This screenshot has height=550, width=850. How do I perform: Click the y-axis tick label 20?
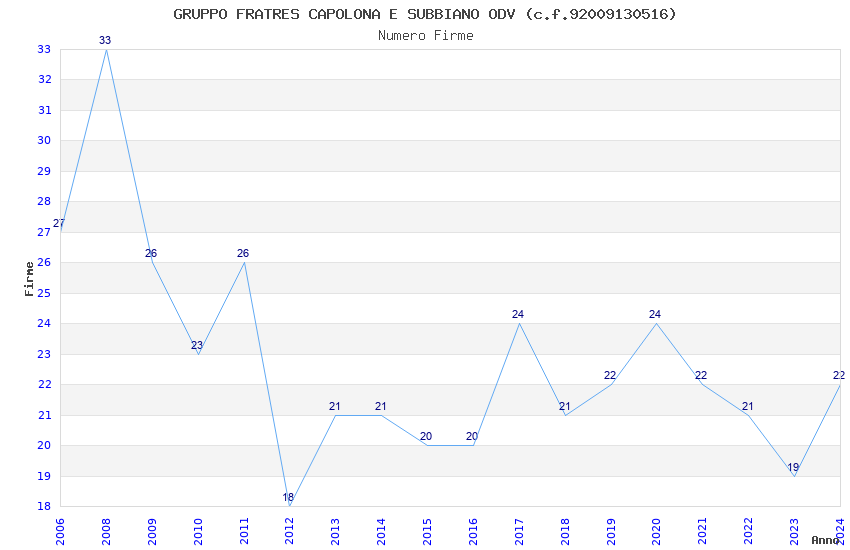(44, 445)
